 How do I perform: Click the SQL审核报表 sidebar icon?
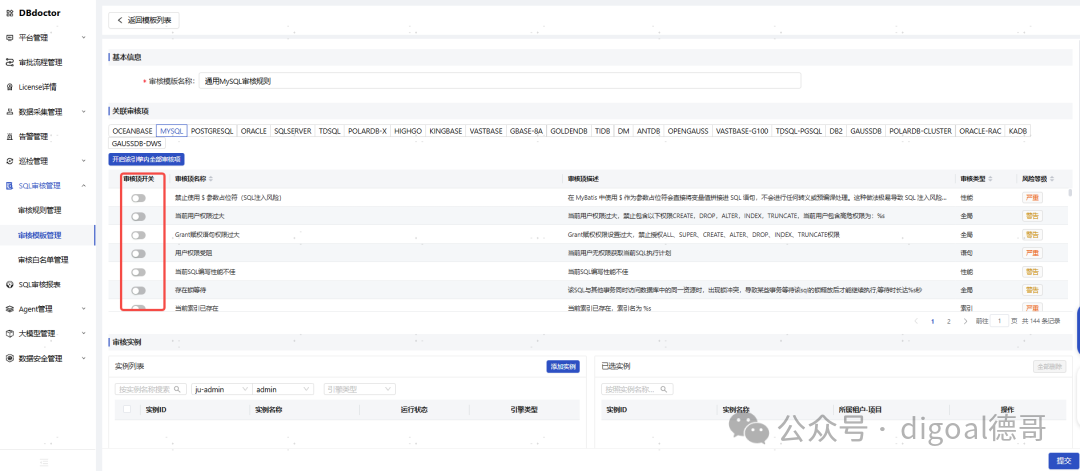click(x=10, y=284)
